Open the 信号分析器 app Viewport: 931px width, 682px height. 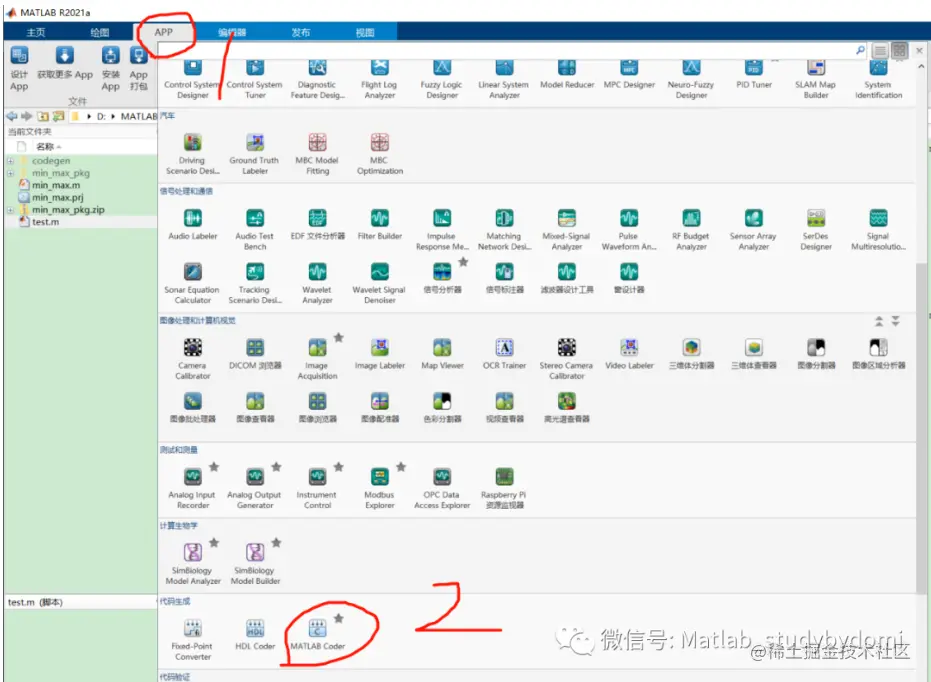[442, 279]
